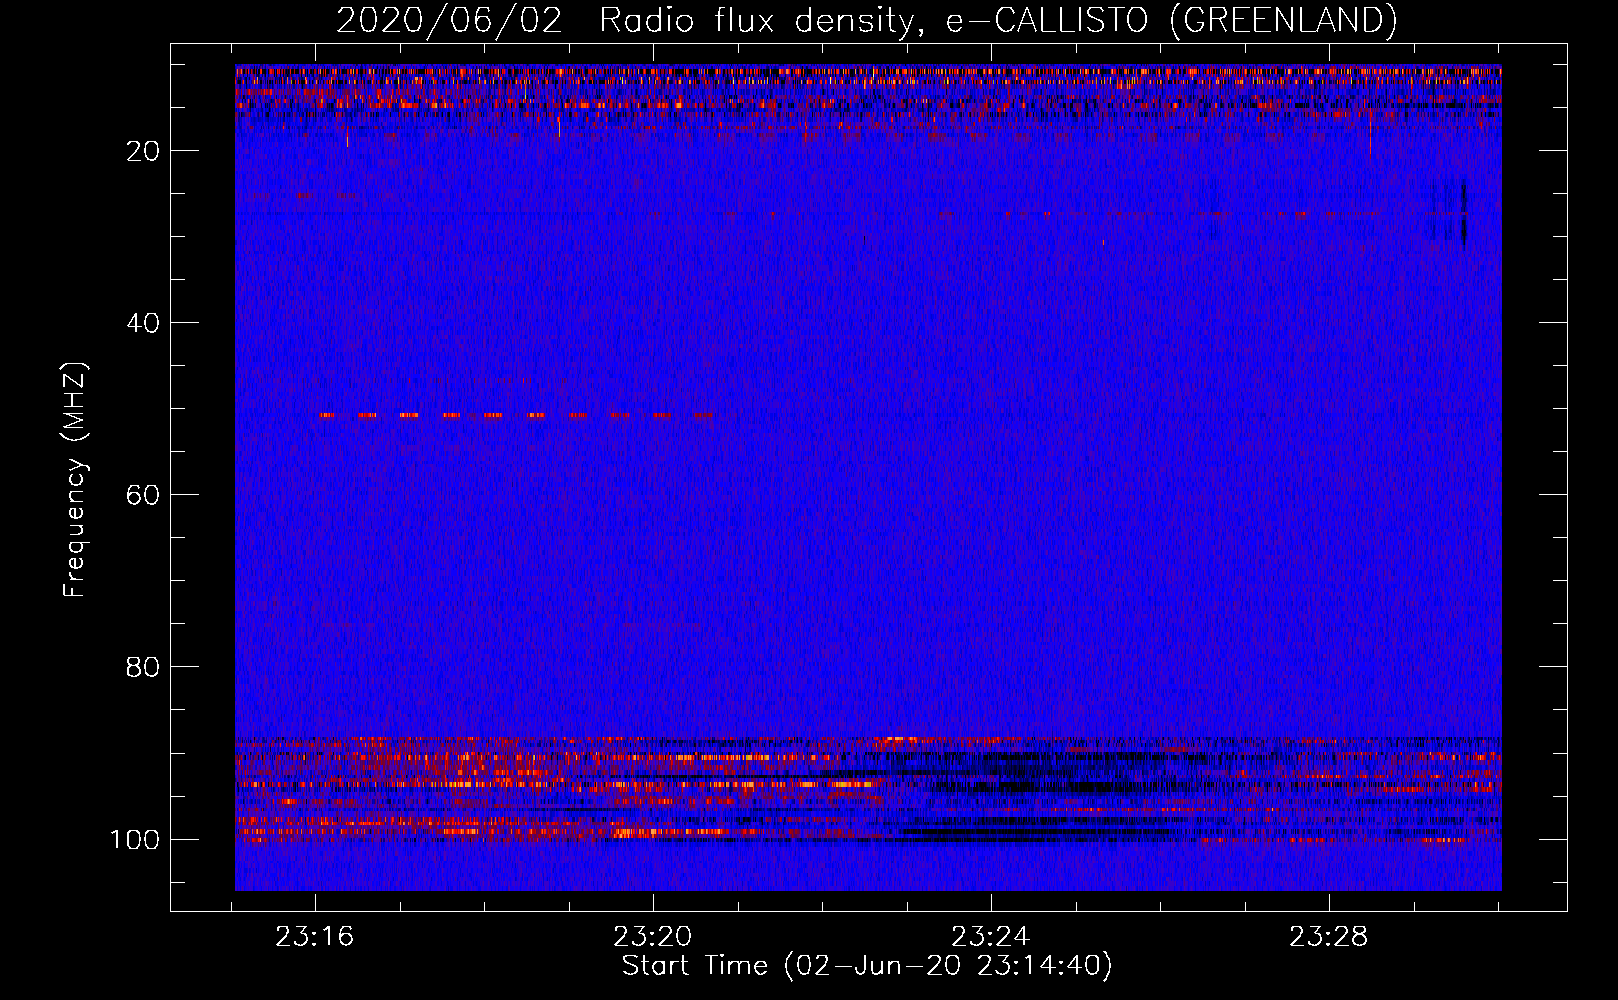The image size is (1618, 1000).
Task: Click the "23:16" time tick label
Action: (x=316, y=937)
